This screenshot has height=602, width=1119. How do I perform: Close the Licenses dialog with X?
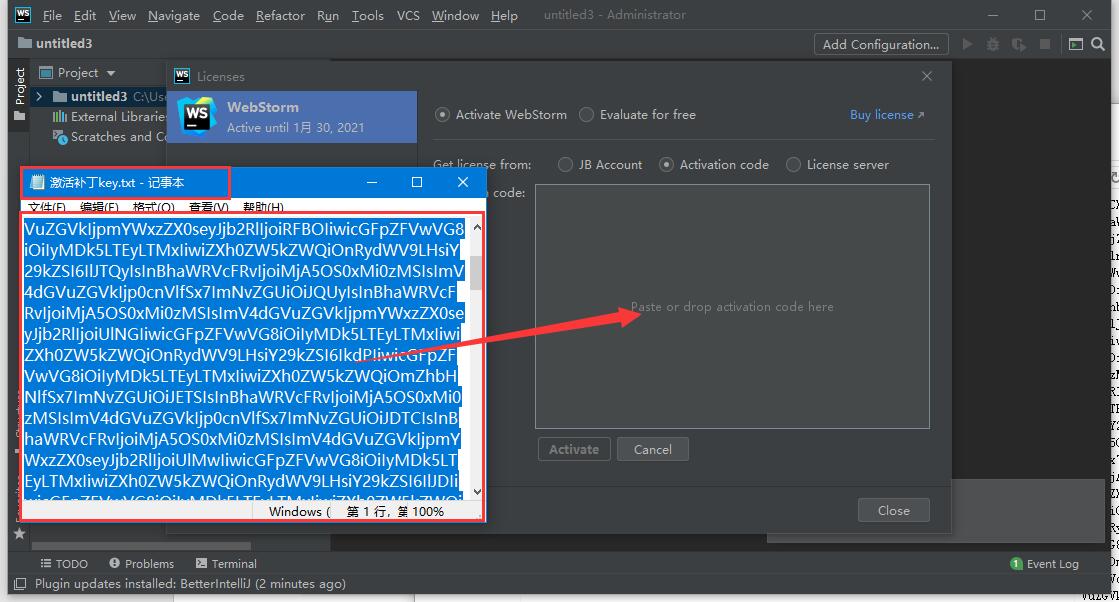pyautogui.click(x=927, y=76)
